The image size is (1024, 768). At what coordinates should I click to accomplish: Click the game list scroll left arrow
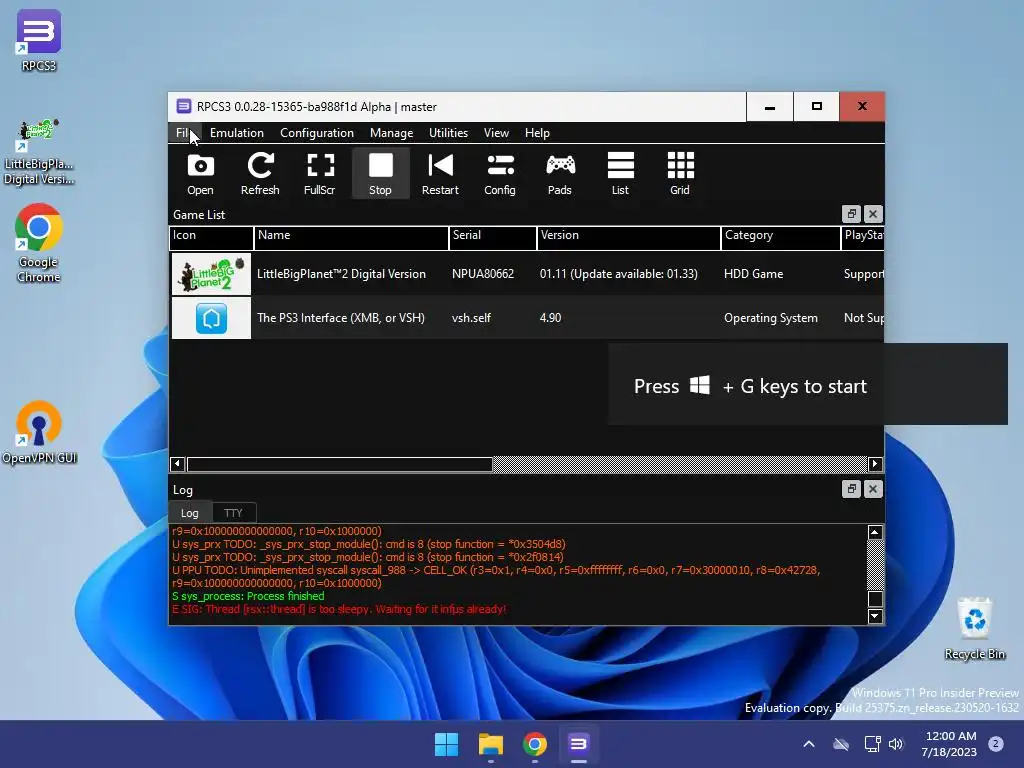(177, 464)
